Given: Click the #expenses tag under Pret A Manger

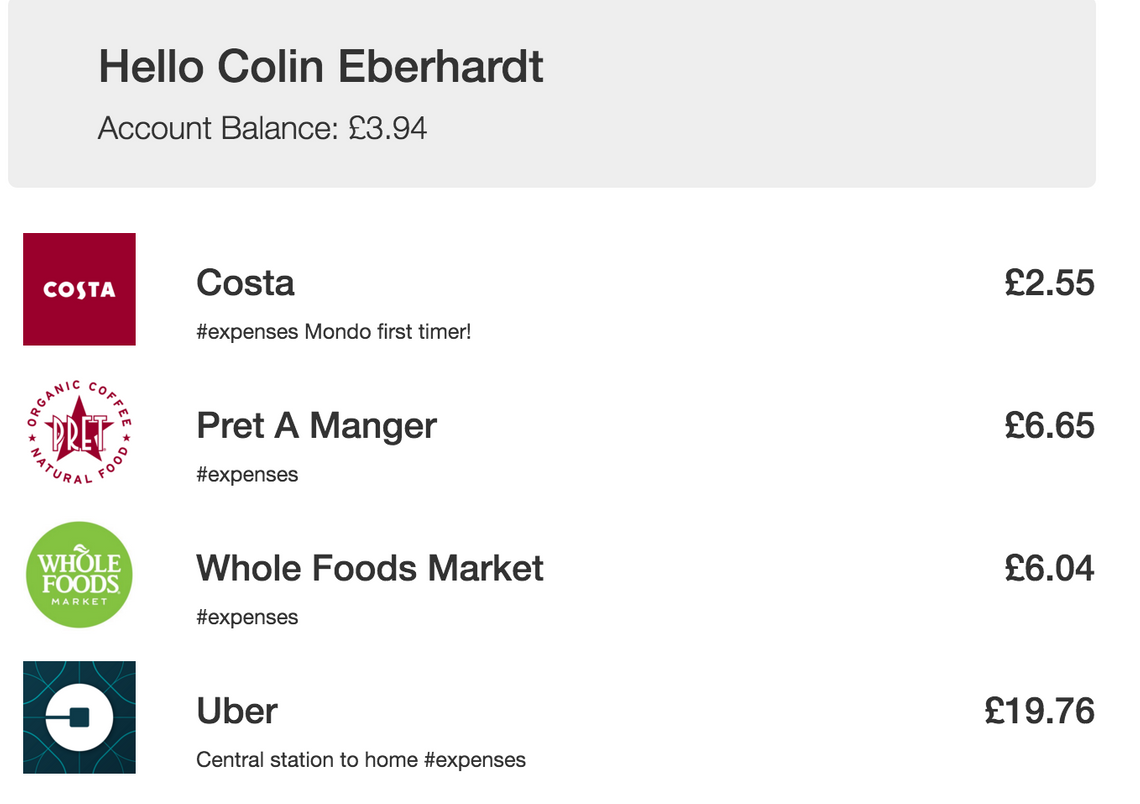Looking at the screenshot, I should click(247, 475).
